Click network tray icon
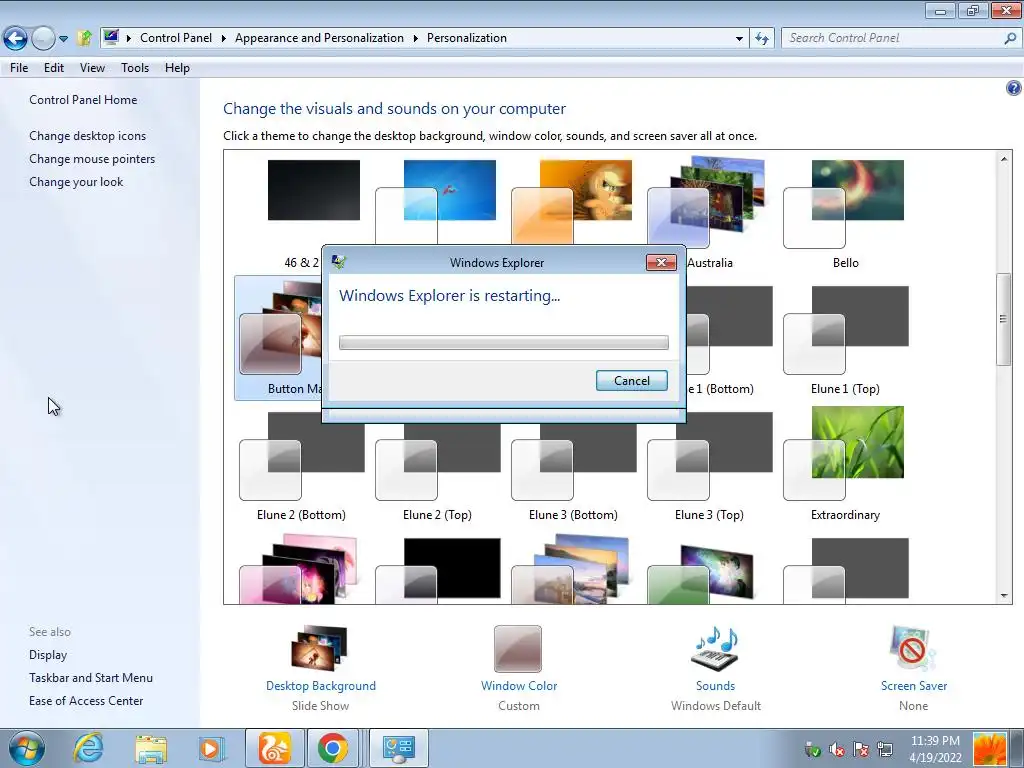The width and height of the screenshot is (1024, 768). click(885, 750)
